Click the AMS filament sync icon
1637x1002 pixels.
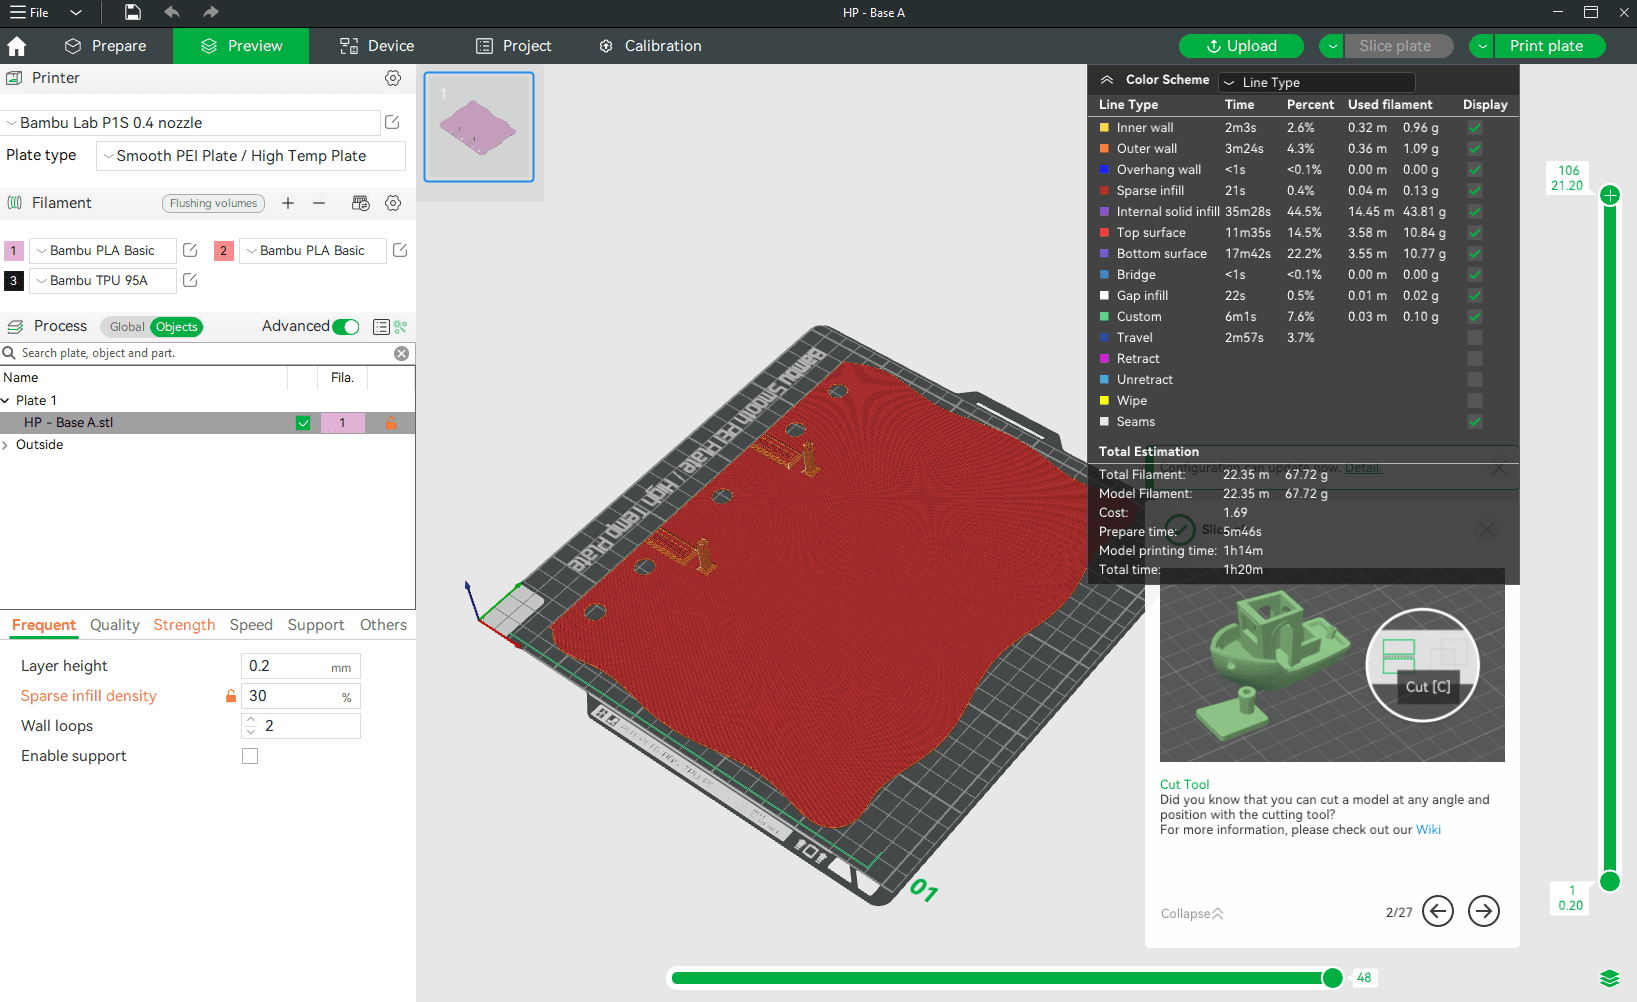point(361,203)
